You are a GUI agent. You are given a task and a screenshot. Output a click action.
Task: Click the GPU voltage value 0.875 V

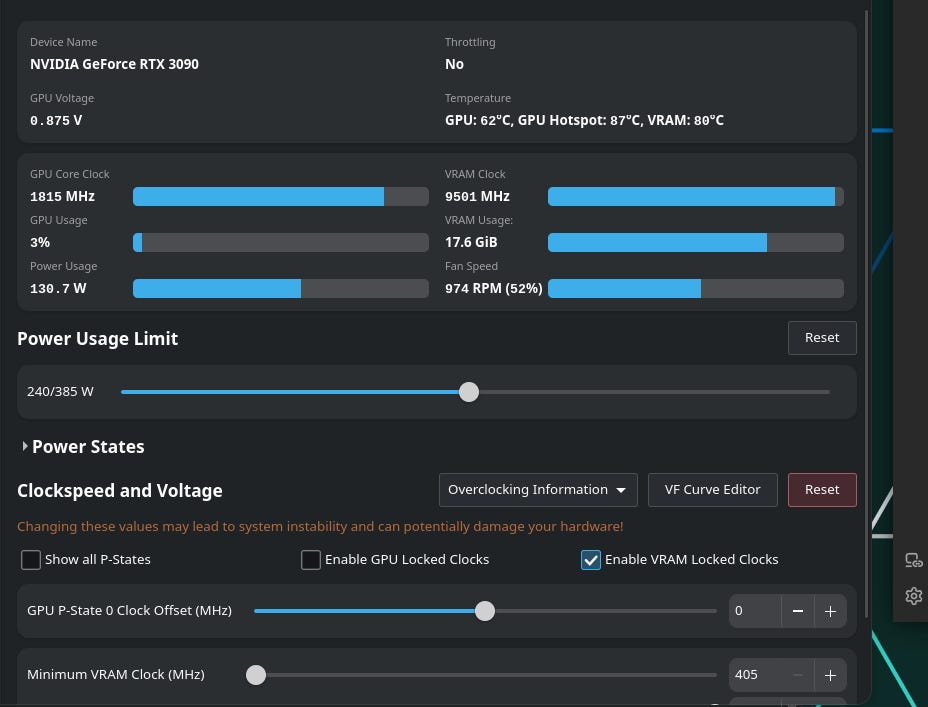click(56, 120)
